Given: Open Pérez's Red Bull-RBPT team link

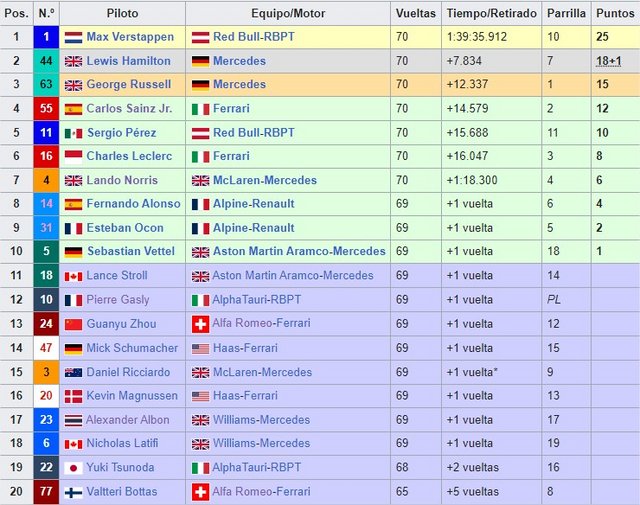Looking at the screenshot, I should (x=253, y=133).
